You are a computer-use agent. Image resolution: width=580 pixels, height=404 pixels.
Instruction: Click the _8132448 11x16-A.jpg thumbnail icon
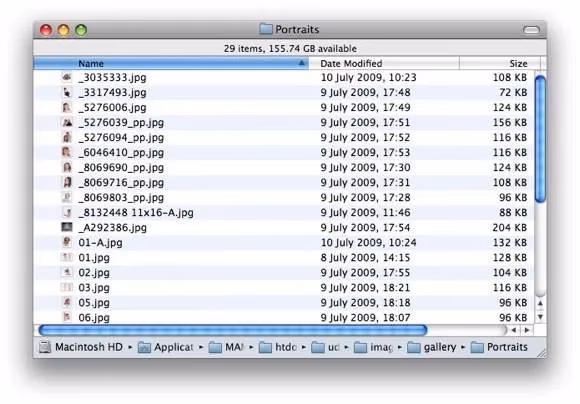(67, 212)
